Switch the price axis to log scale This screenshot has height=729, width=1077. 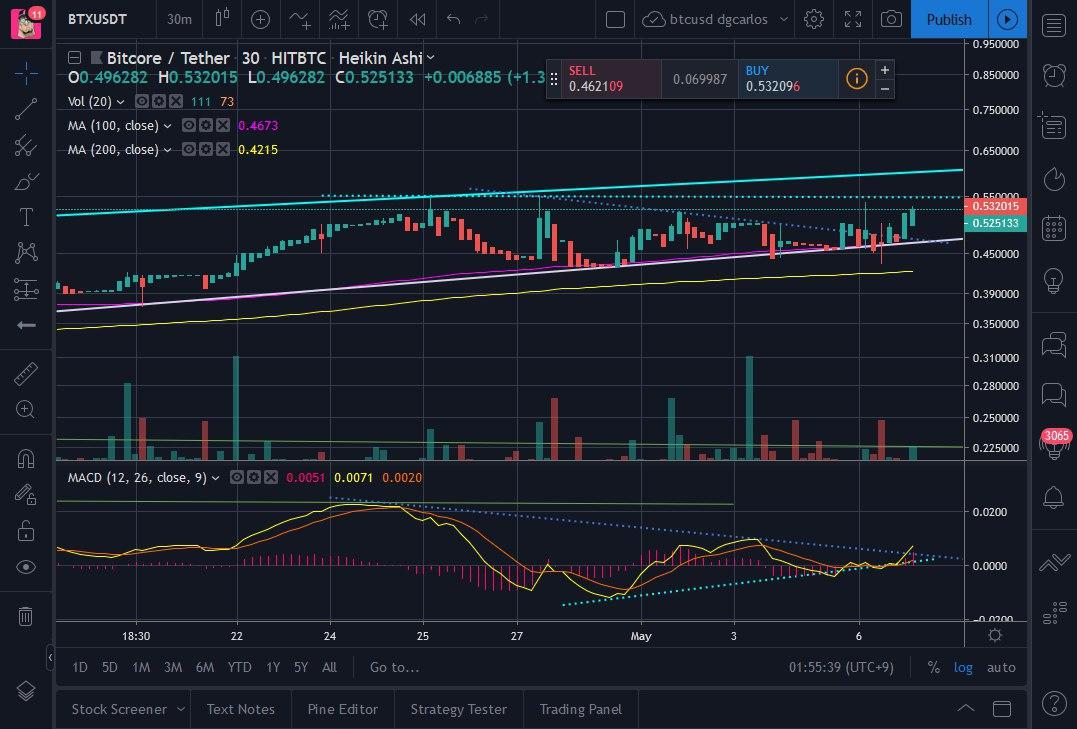point(963,667)
